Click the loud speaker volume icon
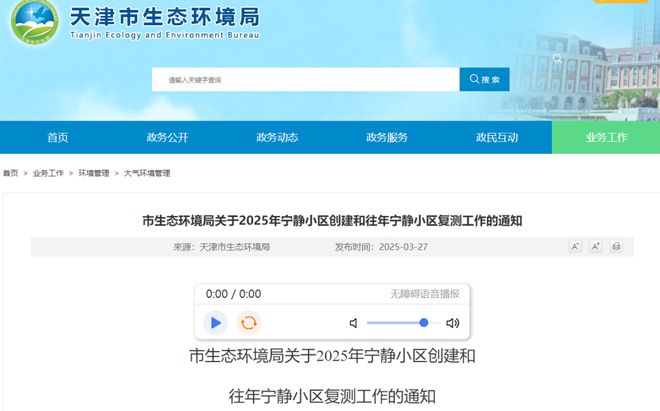 (x=452, y=323)
